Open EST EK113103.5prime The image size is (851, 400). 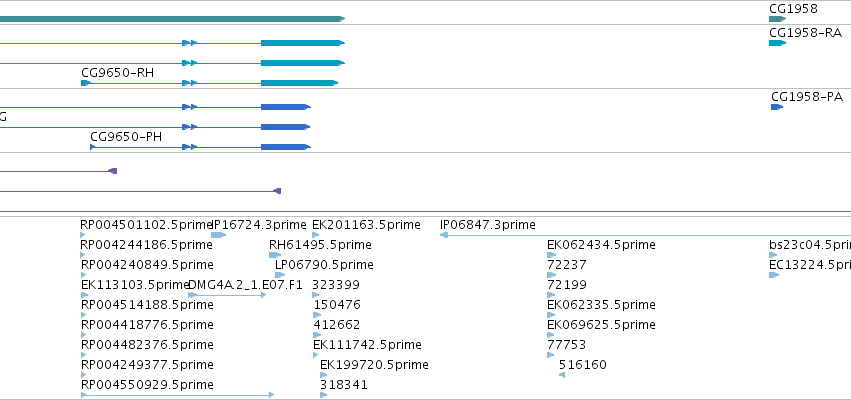135,285
